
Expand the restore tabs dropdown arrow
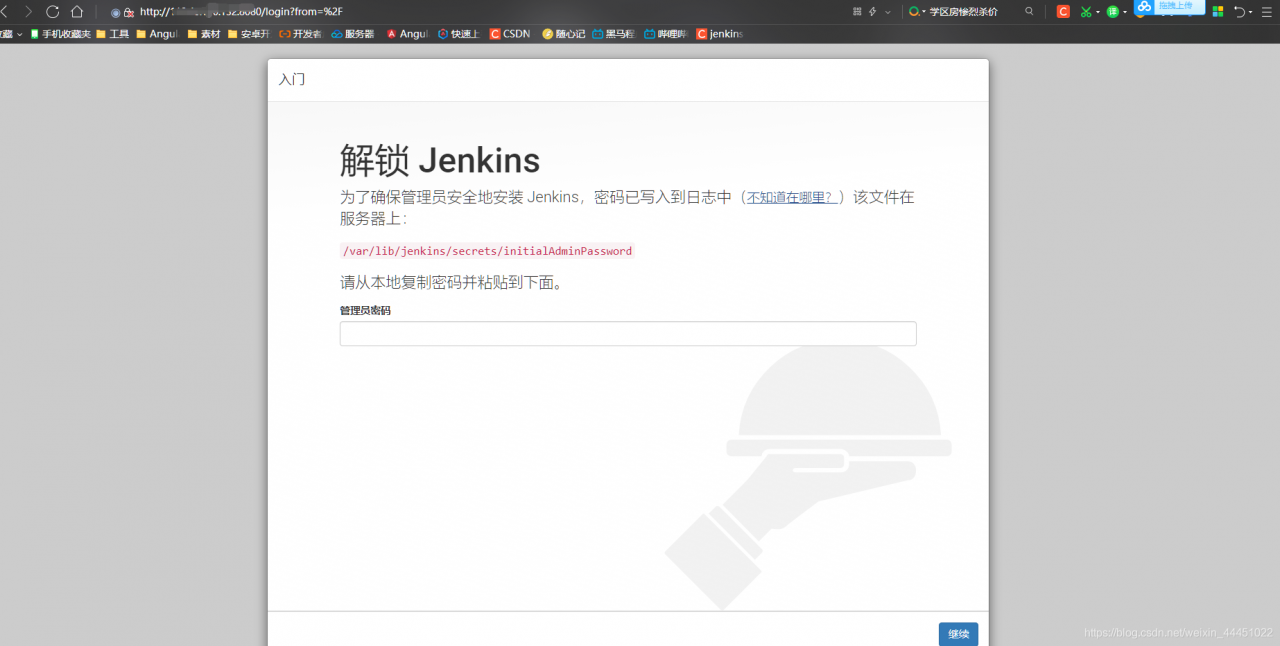point(1251,12)
